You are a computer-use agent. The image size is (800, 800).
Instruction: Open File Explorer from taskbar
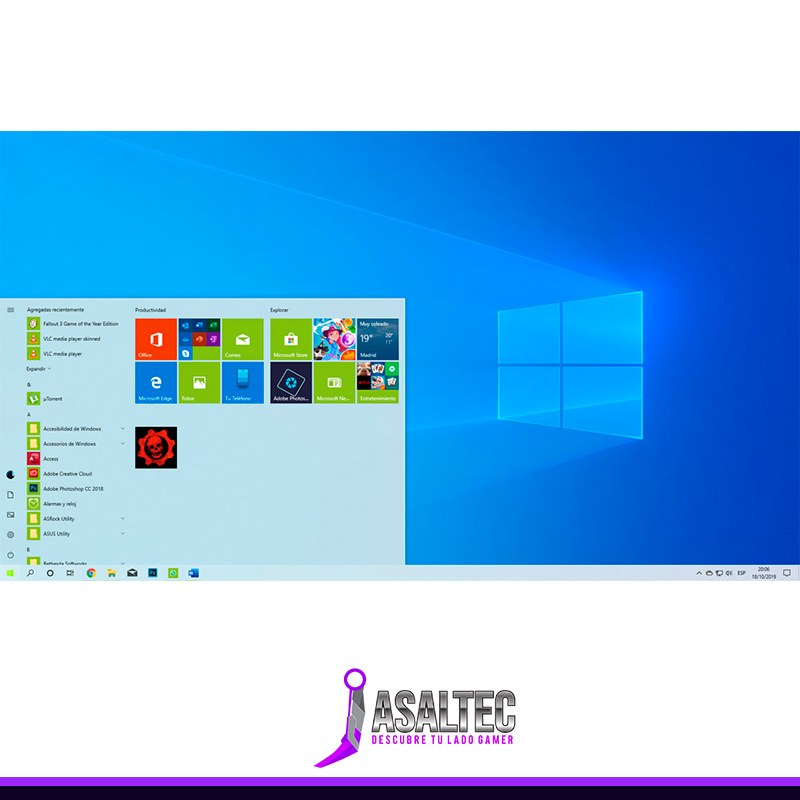pos(111,573)
